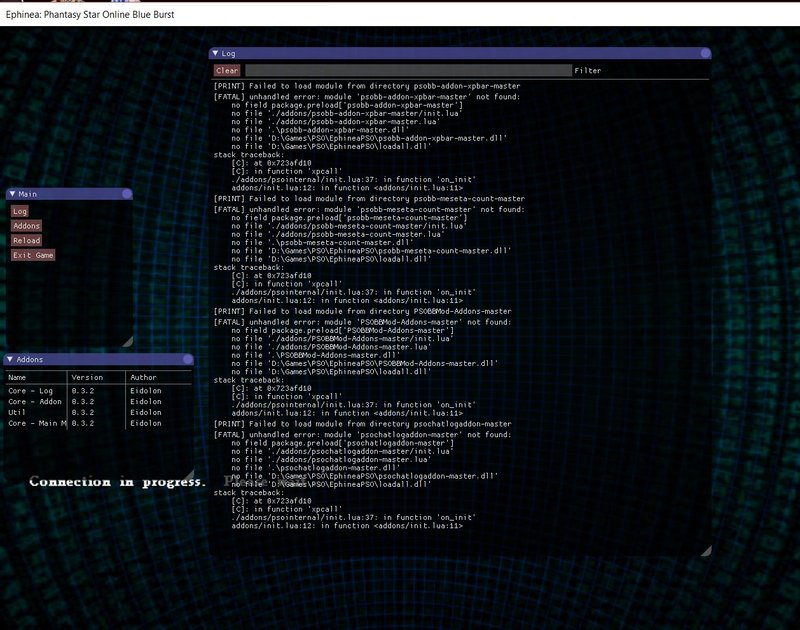Select the 'Core - Addon' addon row
Screen dimensions: 800x630
[x=99, y=401]
